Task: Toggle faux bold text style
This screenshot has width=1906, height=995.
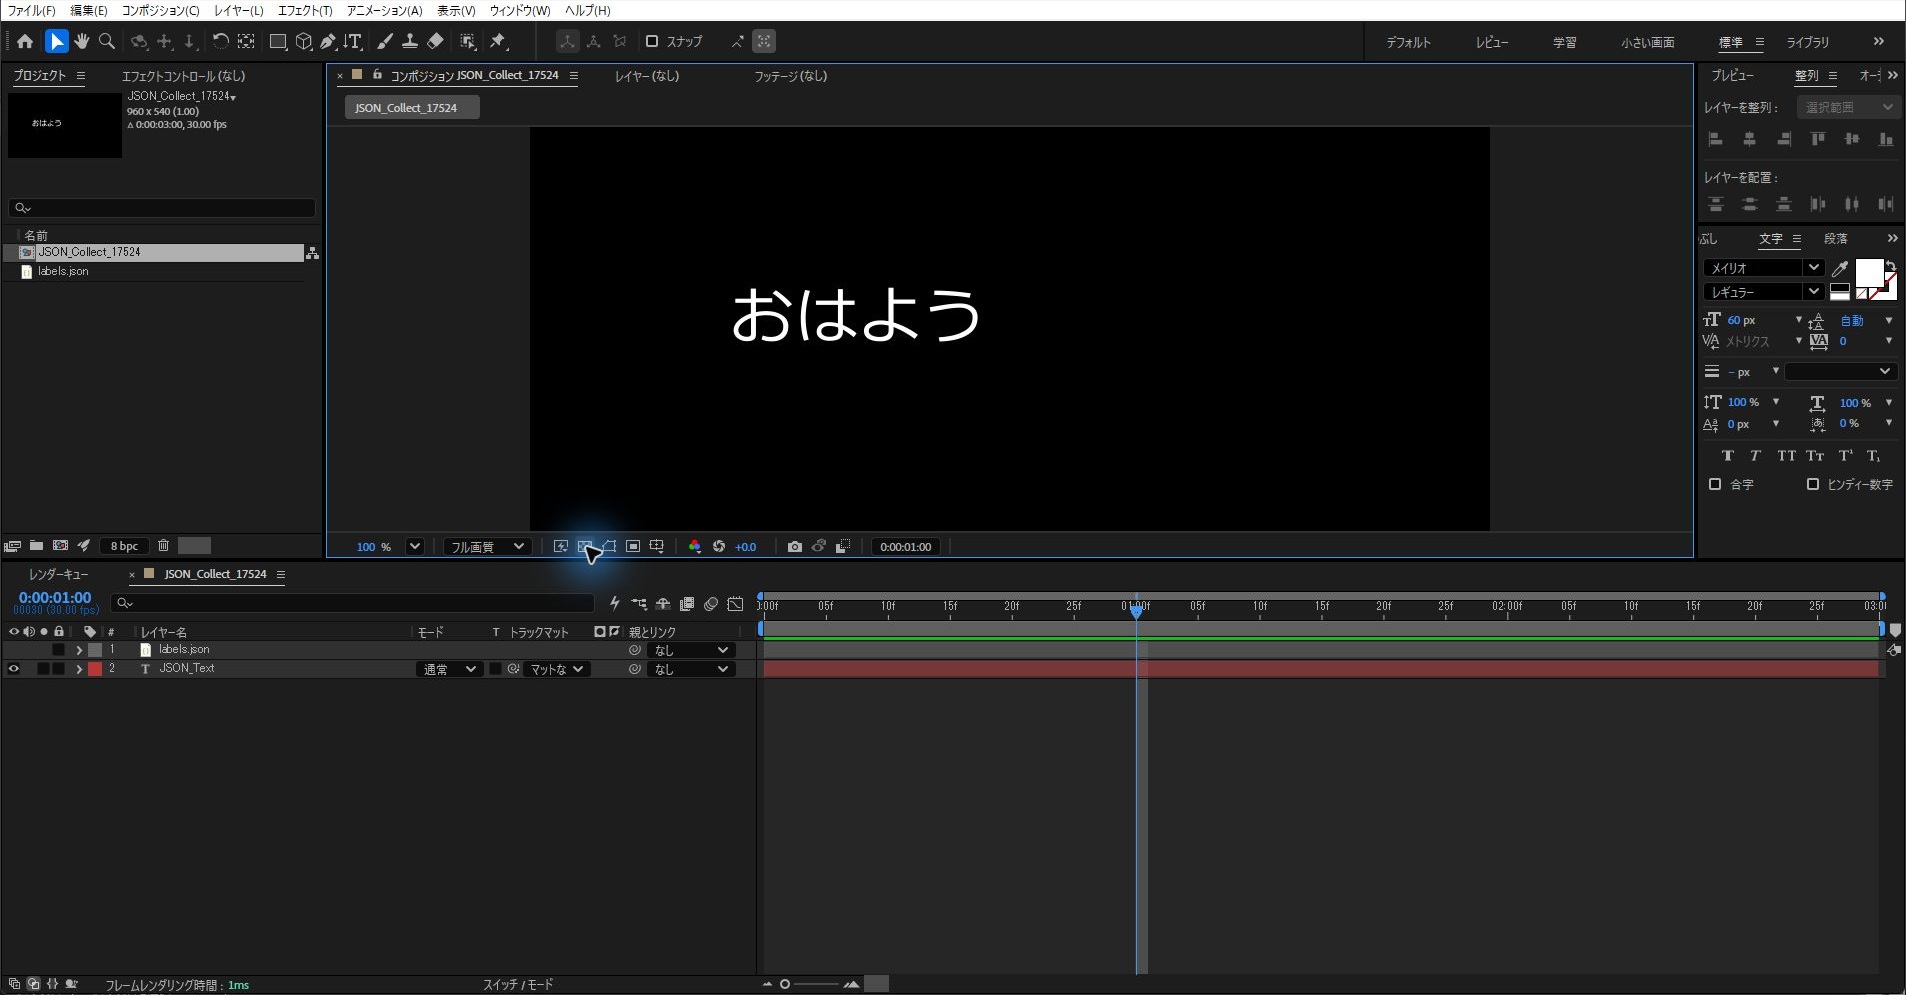Action: [1727, 456]
